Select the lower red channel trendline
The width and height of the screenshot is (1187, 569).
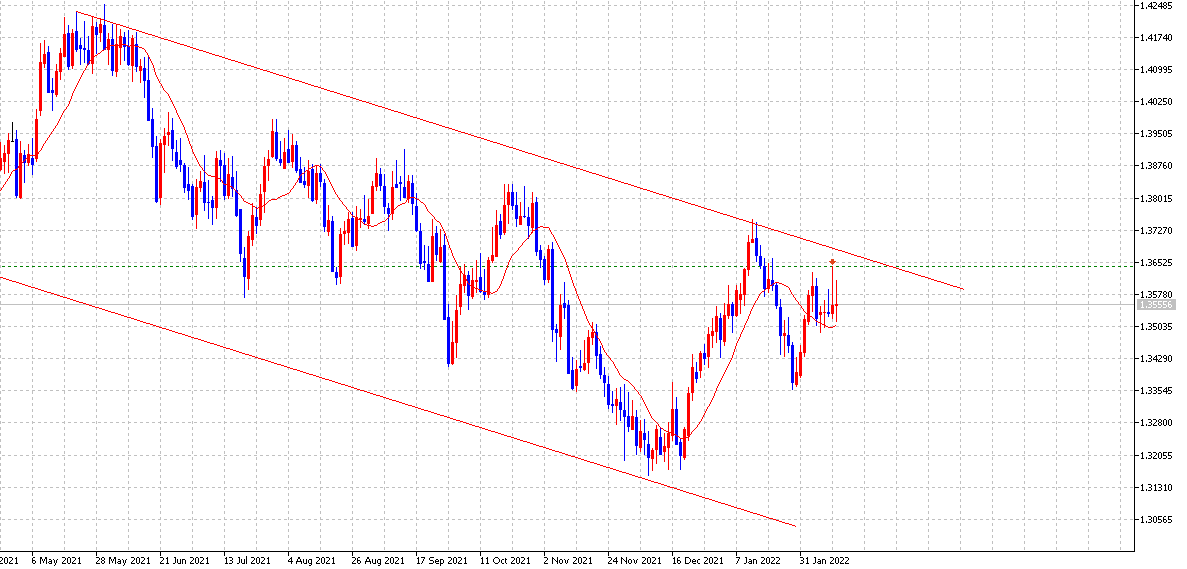(x=398, y=401)
